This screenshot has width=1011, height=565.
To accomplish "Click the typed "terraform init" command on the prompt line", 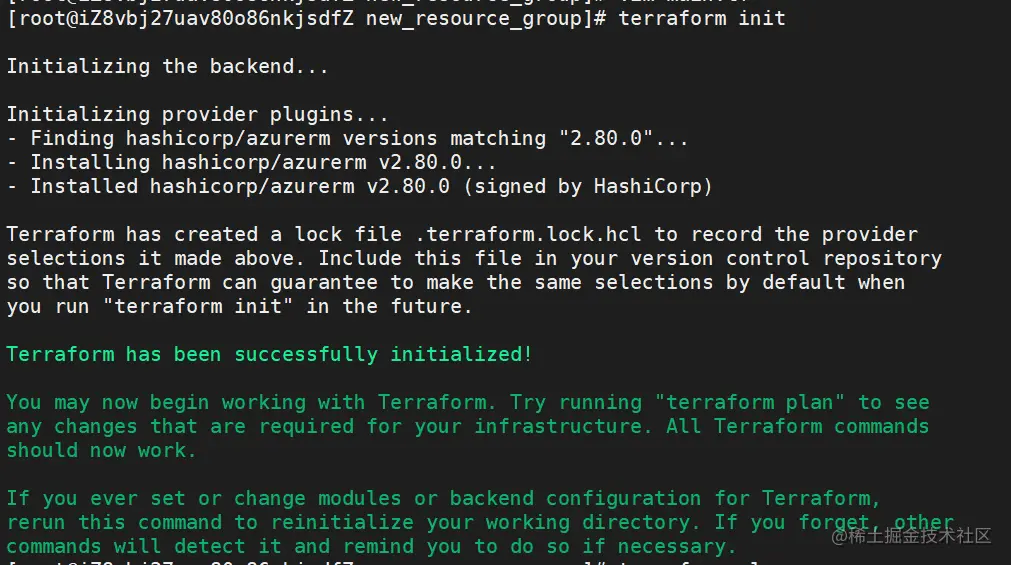I will click(701, 19).
